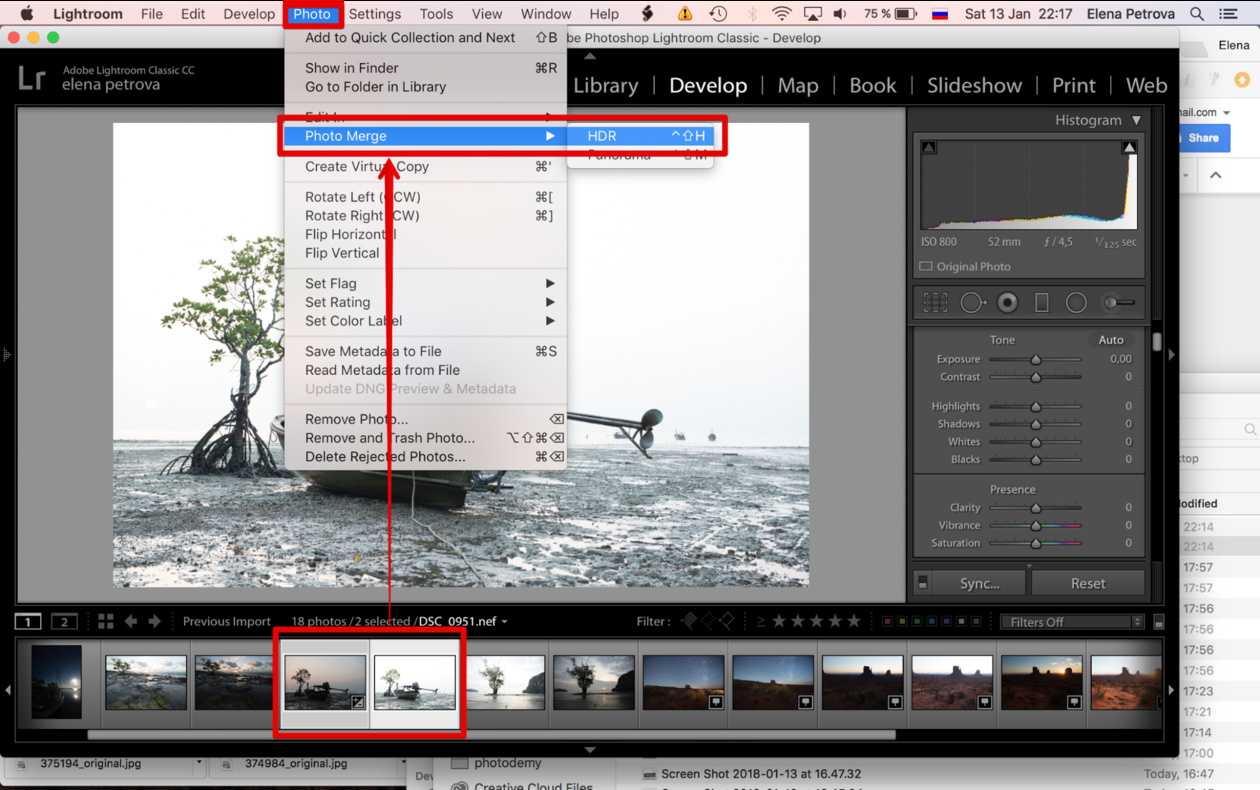Click the main window '1' display button
Viewport: 1260px width, 790px height.
(x=28, y=622)
